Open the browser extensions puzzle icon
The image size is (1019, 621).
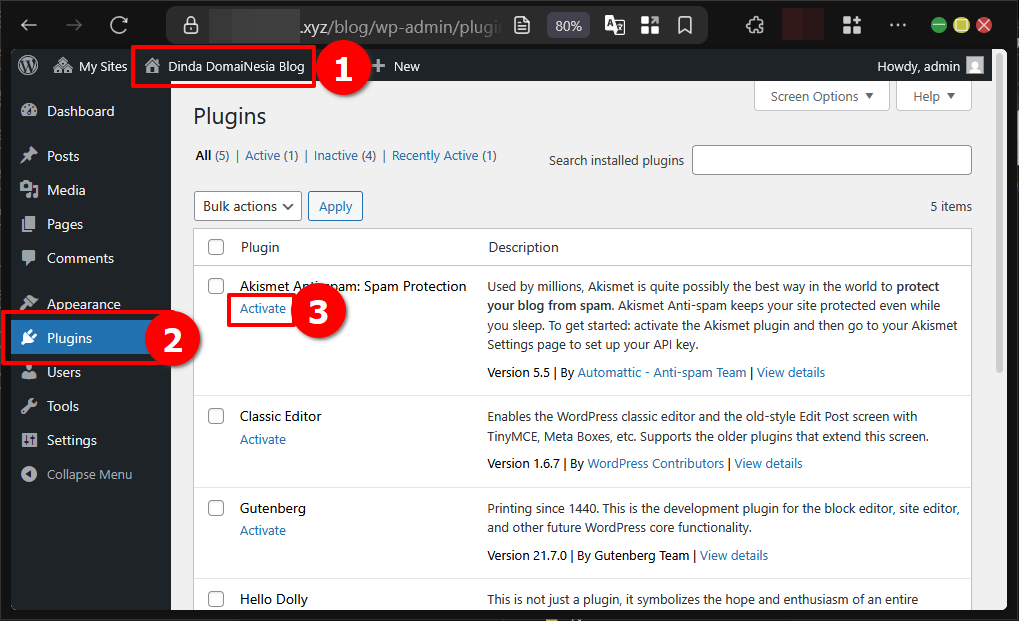click(756, 26)
